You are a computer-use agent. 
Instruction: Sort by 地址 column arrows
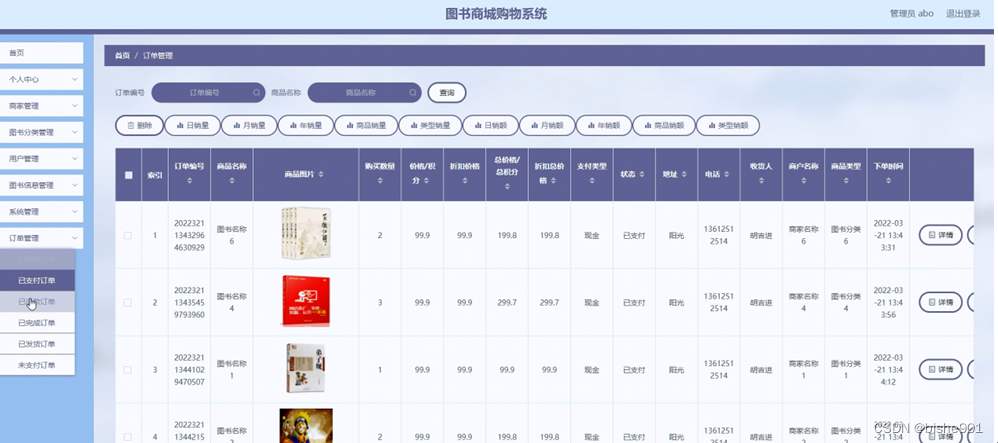pos(684,174)
